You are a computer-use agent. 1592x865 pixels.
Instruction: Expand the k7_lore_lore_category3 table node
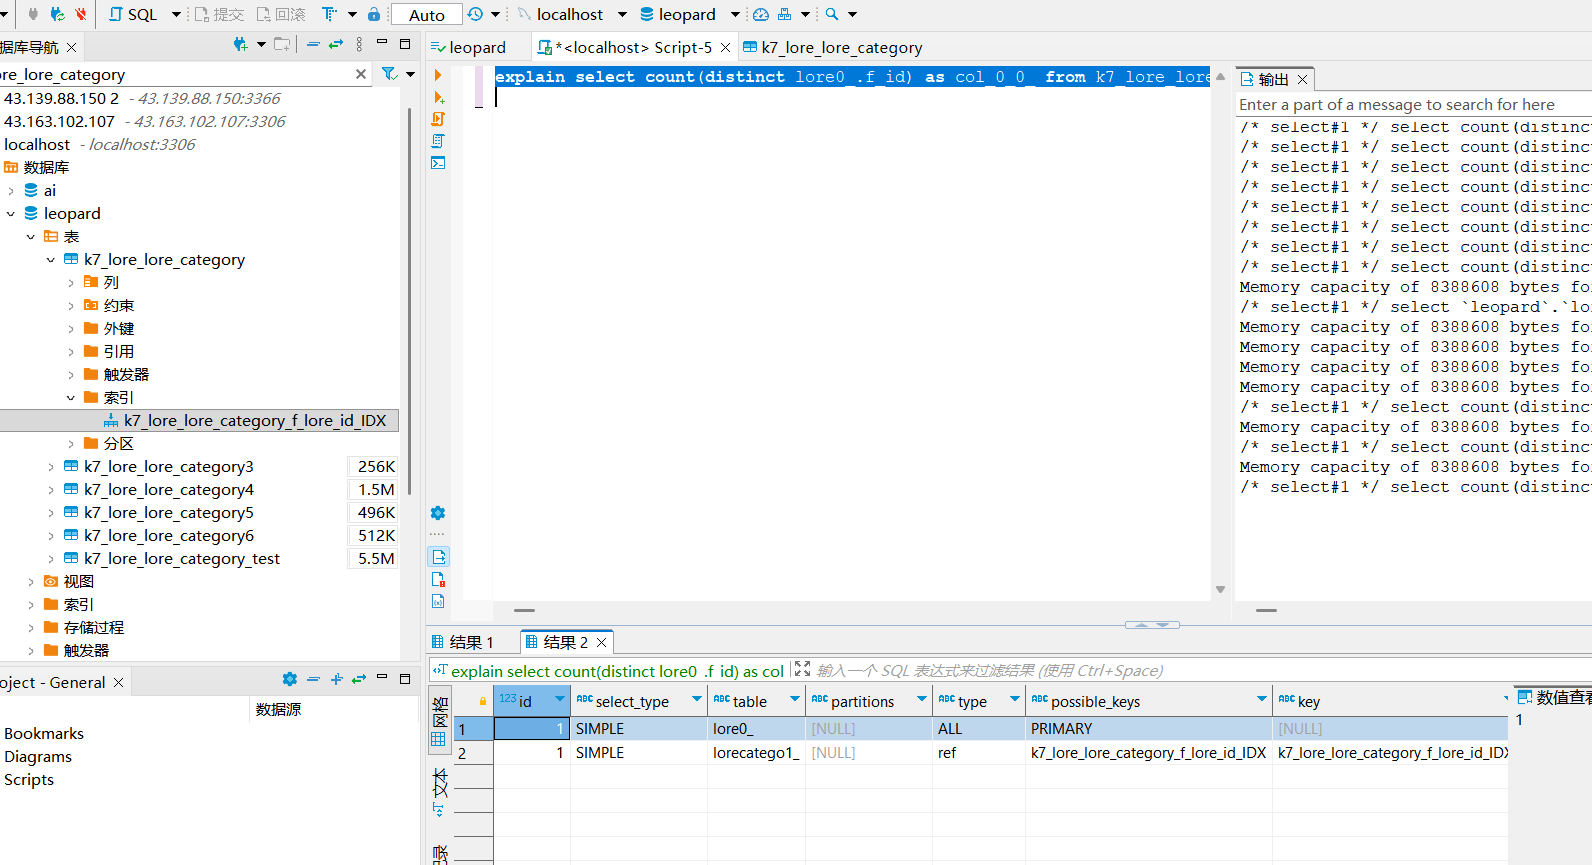click(x=51, y=467)
